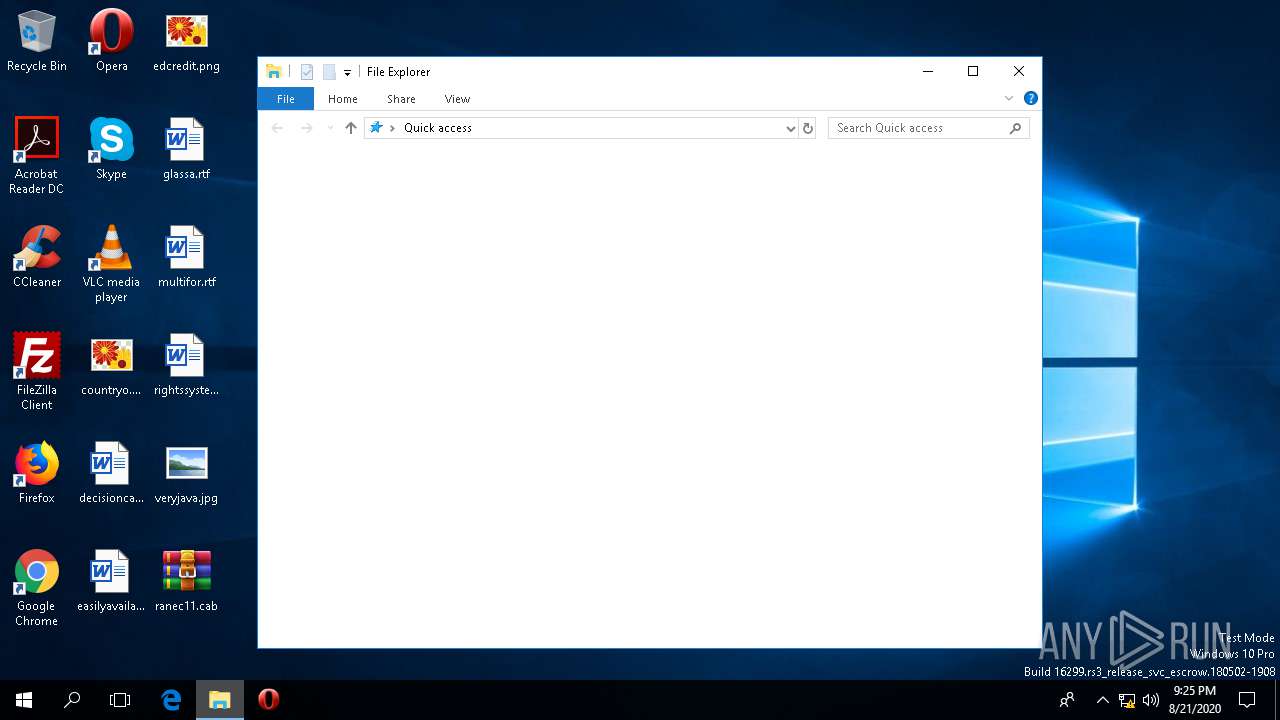The image size is (1280, 720).
Task: Open the Windows Start menu
Action: point(24,700)
